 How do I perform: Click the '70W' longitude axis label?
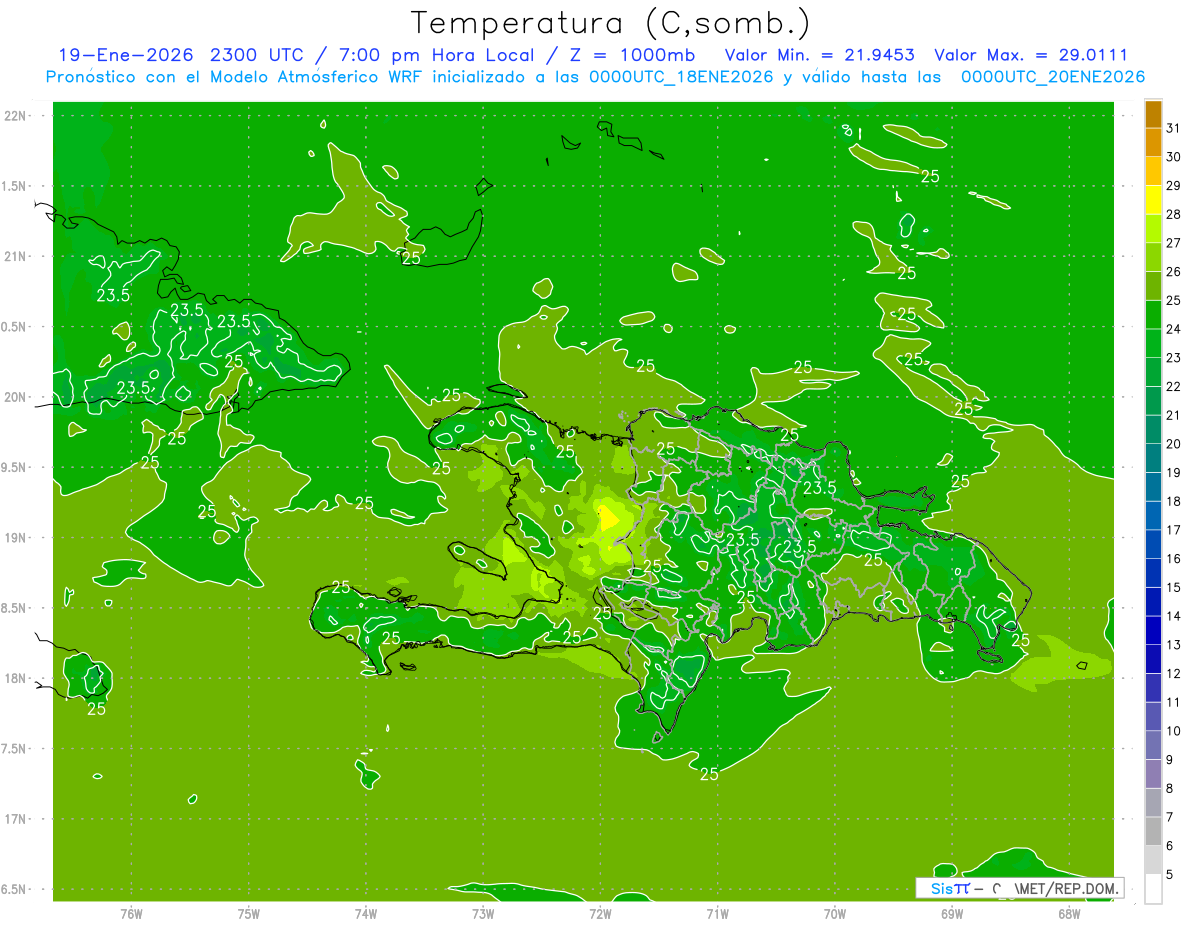[x=835, y=913]
